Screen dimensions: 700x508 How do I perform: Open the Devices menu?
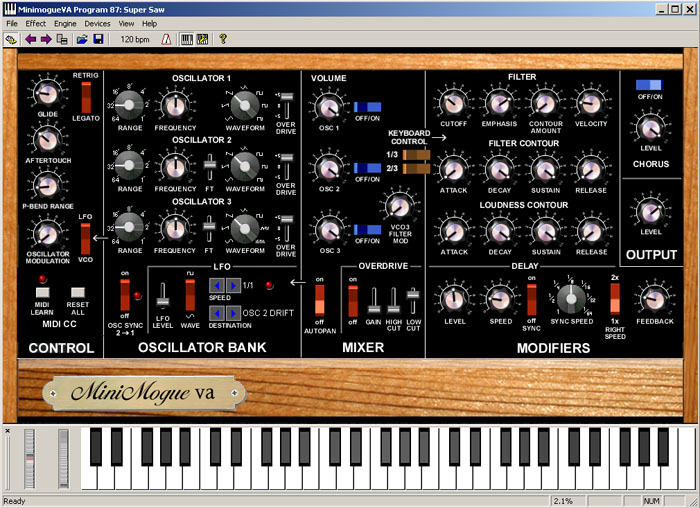tap(97, 24)
